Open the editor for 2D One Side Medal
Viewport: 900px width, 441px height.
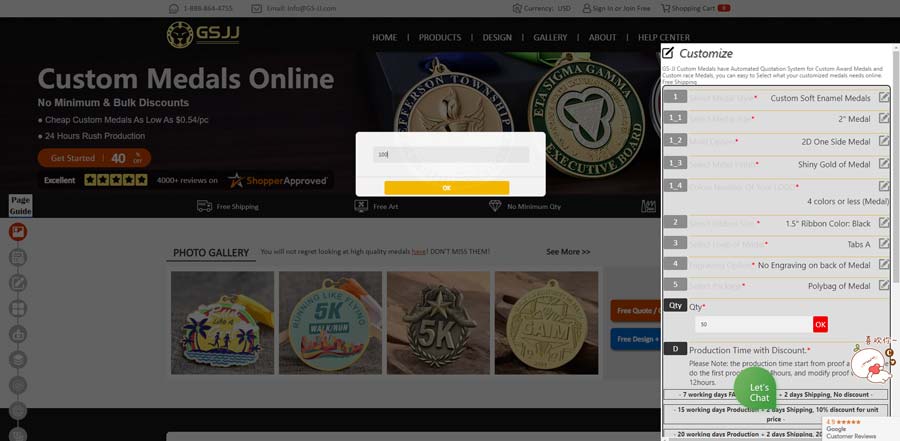click(883, 141)
